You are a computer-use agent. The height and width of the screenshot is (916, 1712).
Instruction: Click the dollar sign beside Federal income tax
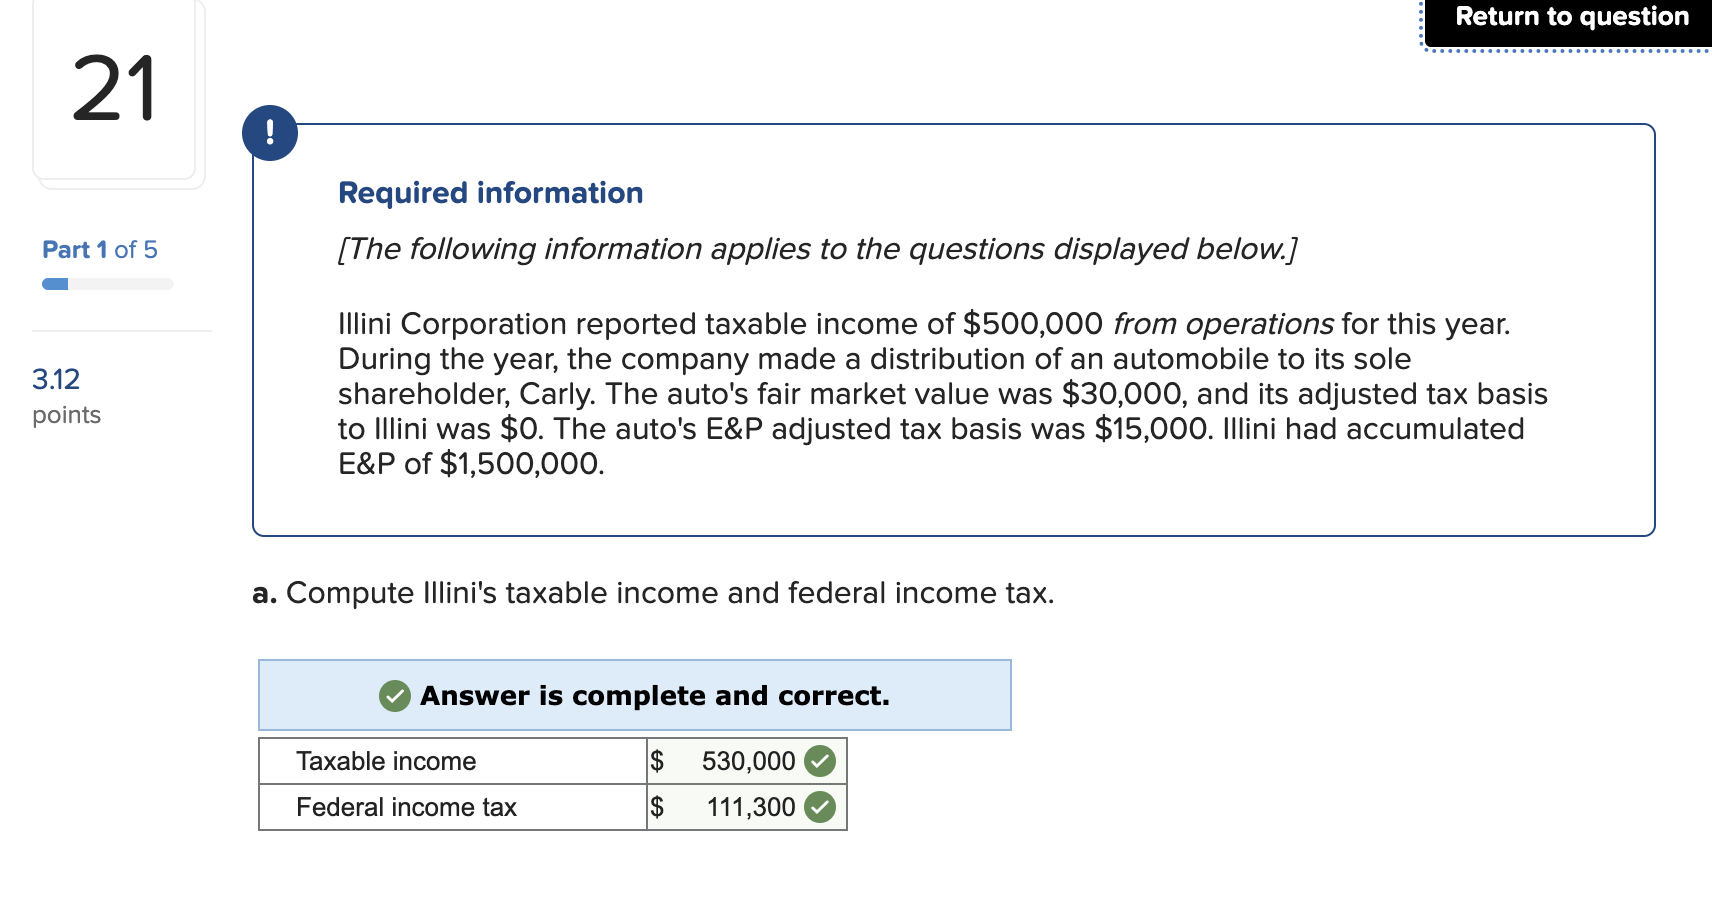(x=657, y=807)
